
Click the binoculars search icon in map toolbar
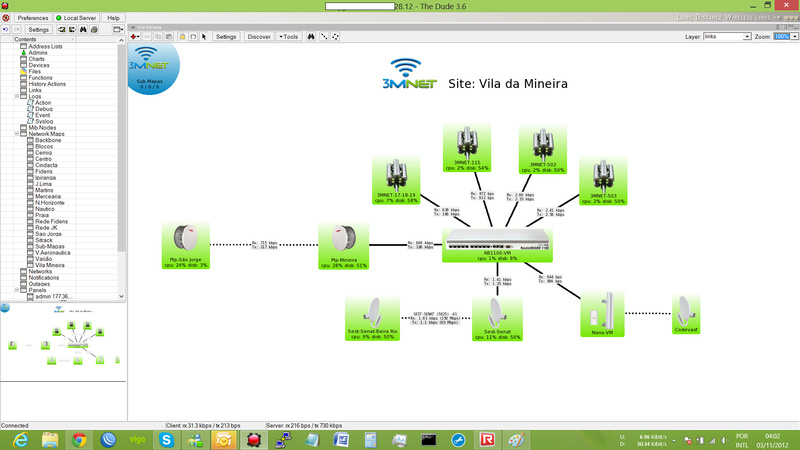point(311,37)
